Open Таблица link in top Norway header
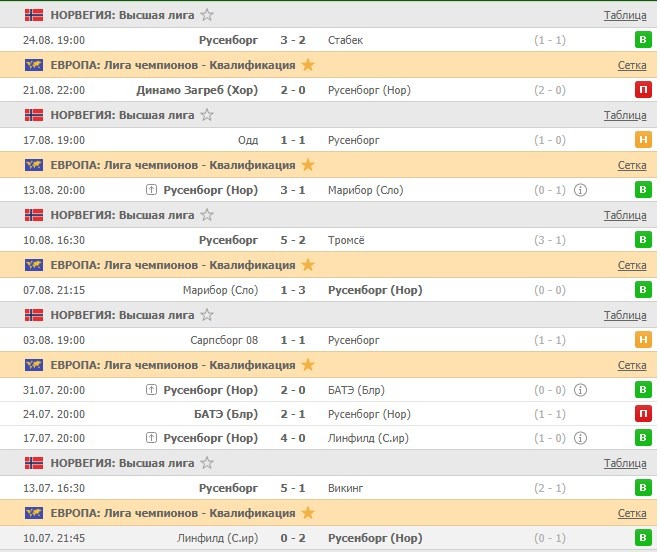 [x=625, y=15]
